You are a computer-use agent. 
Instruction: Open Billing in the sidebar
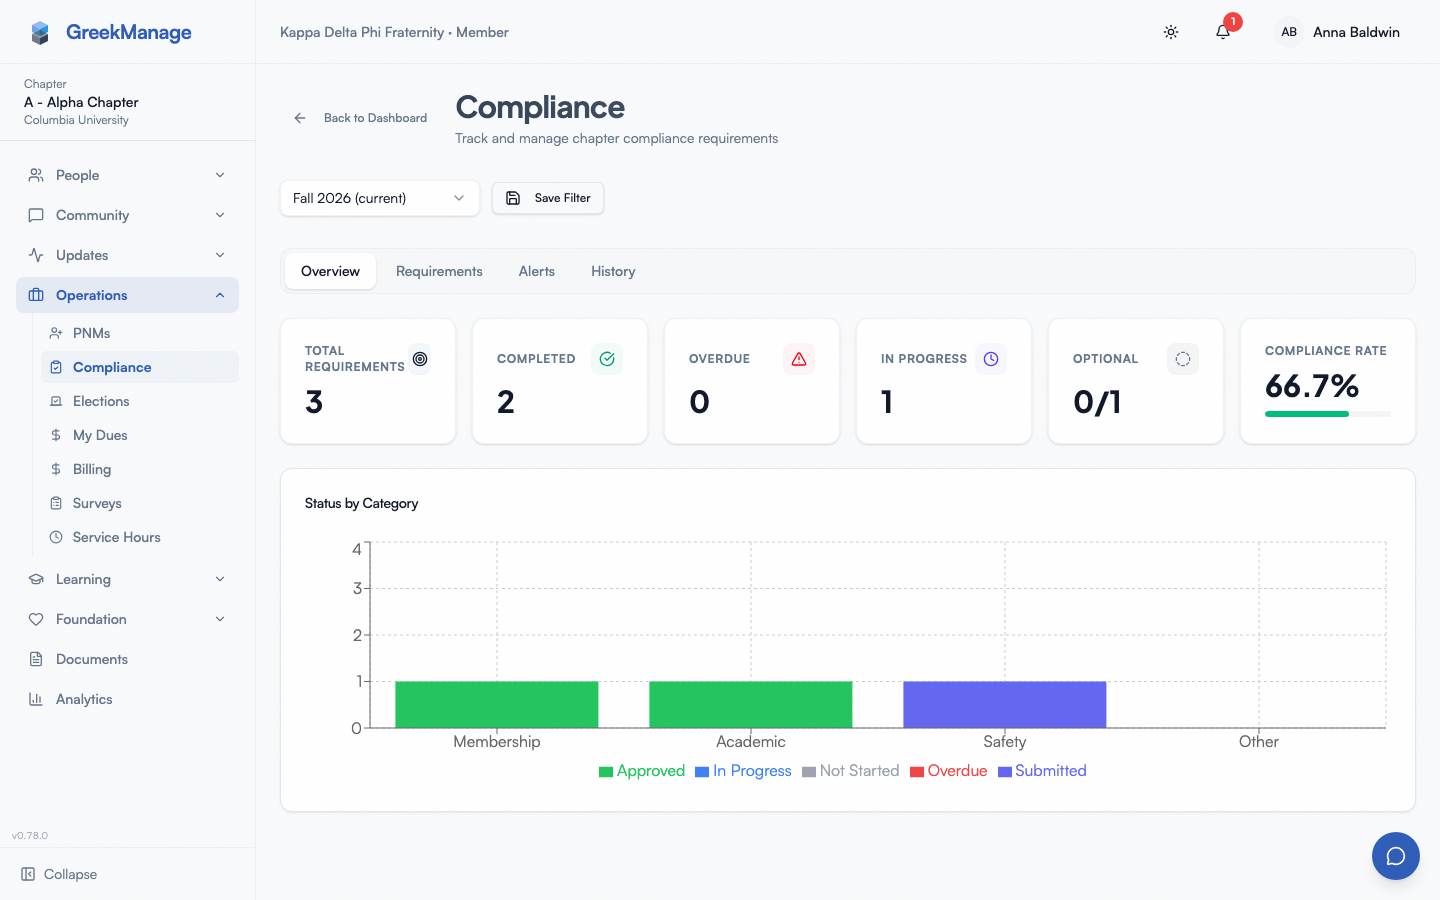(140, 469)
